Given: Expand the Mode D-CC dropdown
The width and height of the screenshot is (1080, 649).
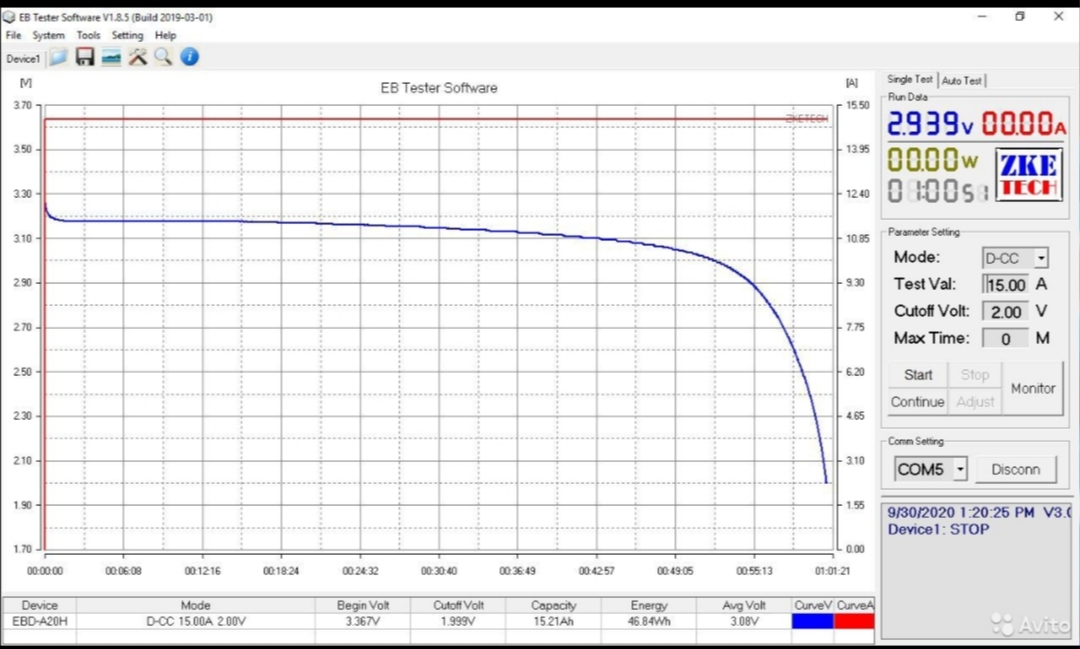Looking at the screenshot, I should pos(1041,258).
